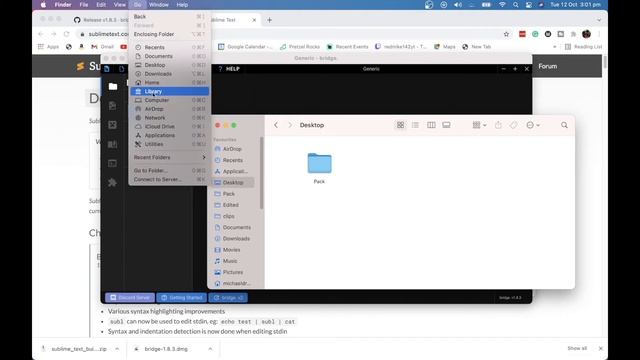The width and height of the screenshot is (640, 360).
Task: Open the Finder menu in the menu bar
Action: pyautogui.click(x=63, y=5)
